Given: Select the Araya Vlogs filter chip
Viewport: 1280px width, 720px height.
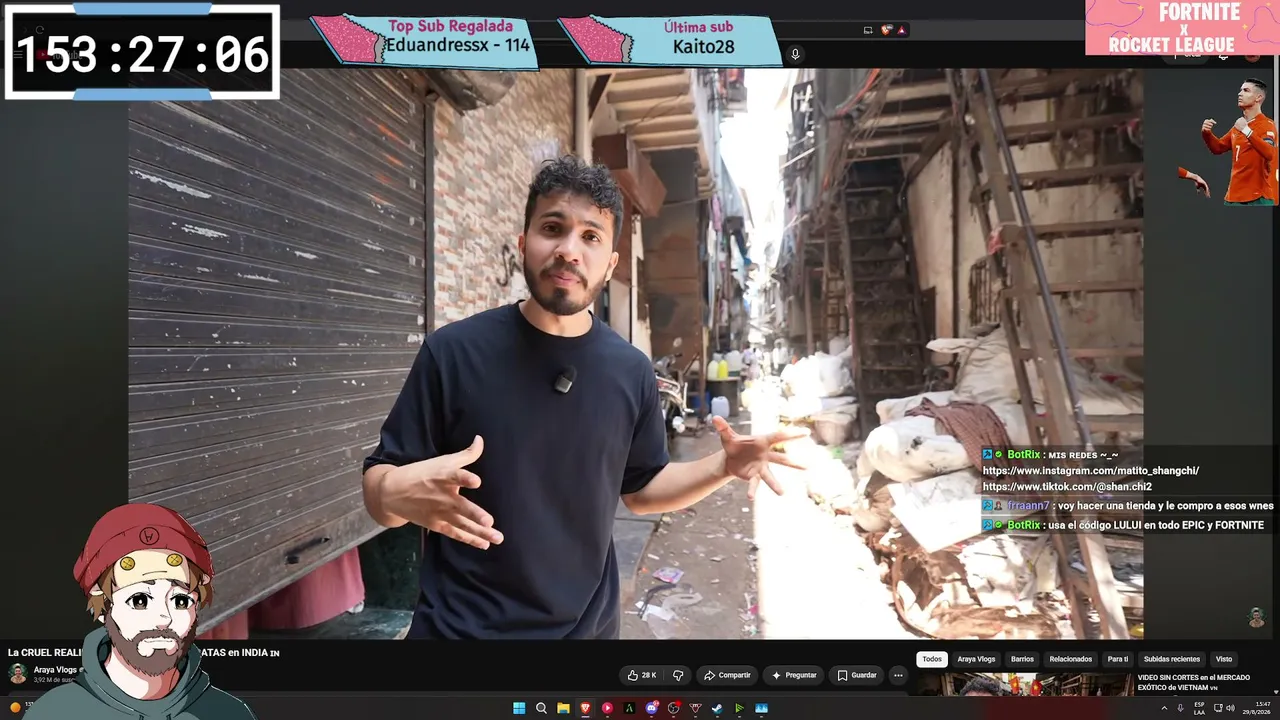Looking at the screenshot, I should click(976, 659).
